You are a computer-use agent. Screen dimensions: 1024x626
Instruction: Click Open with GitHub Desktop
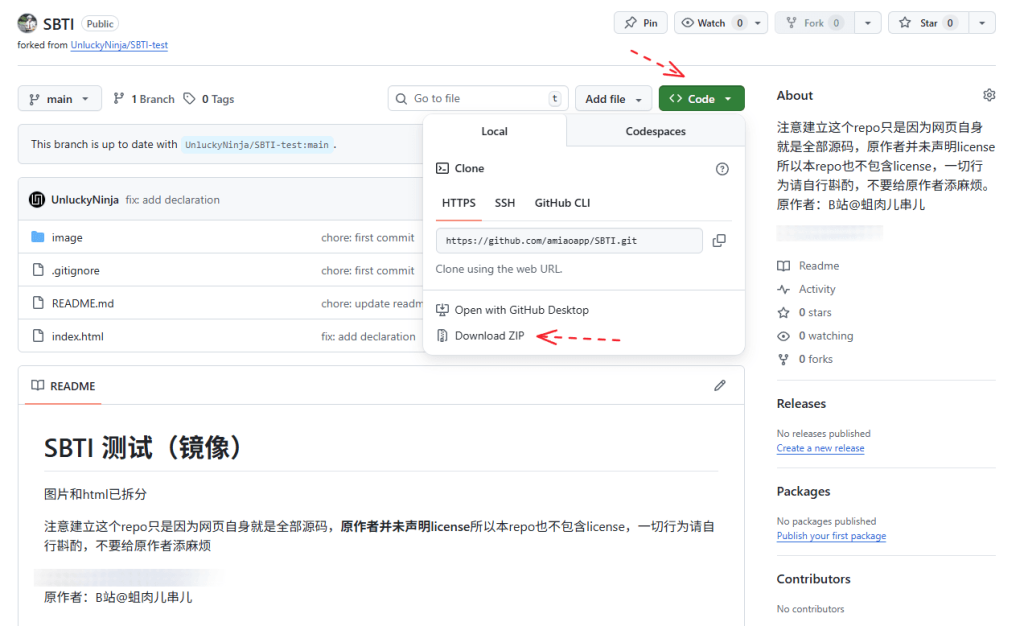click(521, 310)
